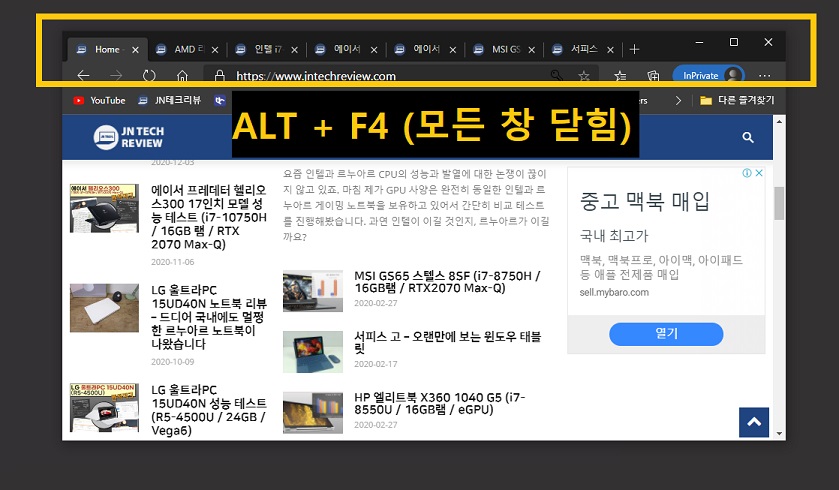
Task: View site info via the lock icon
Action: tap(219, 75)
